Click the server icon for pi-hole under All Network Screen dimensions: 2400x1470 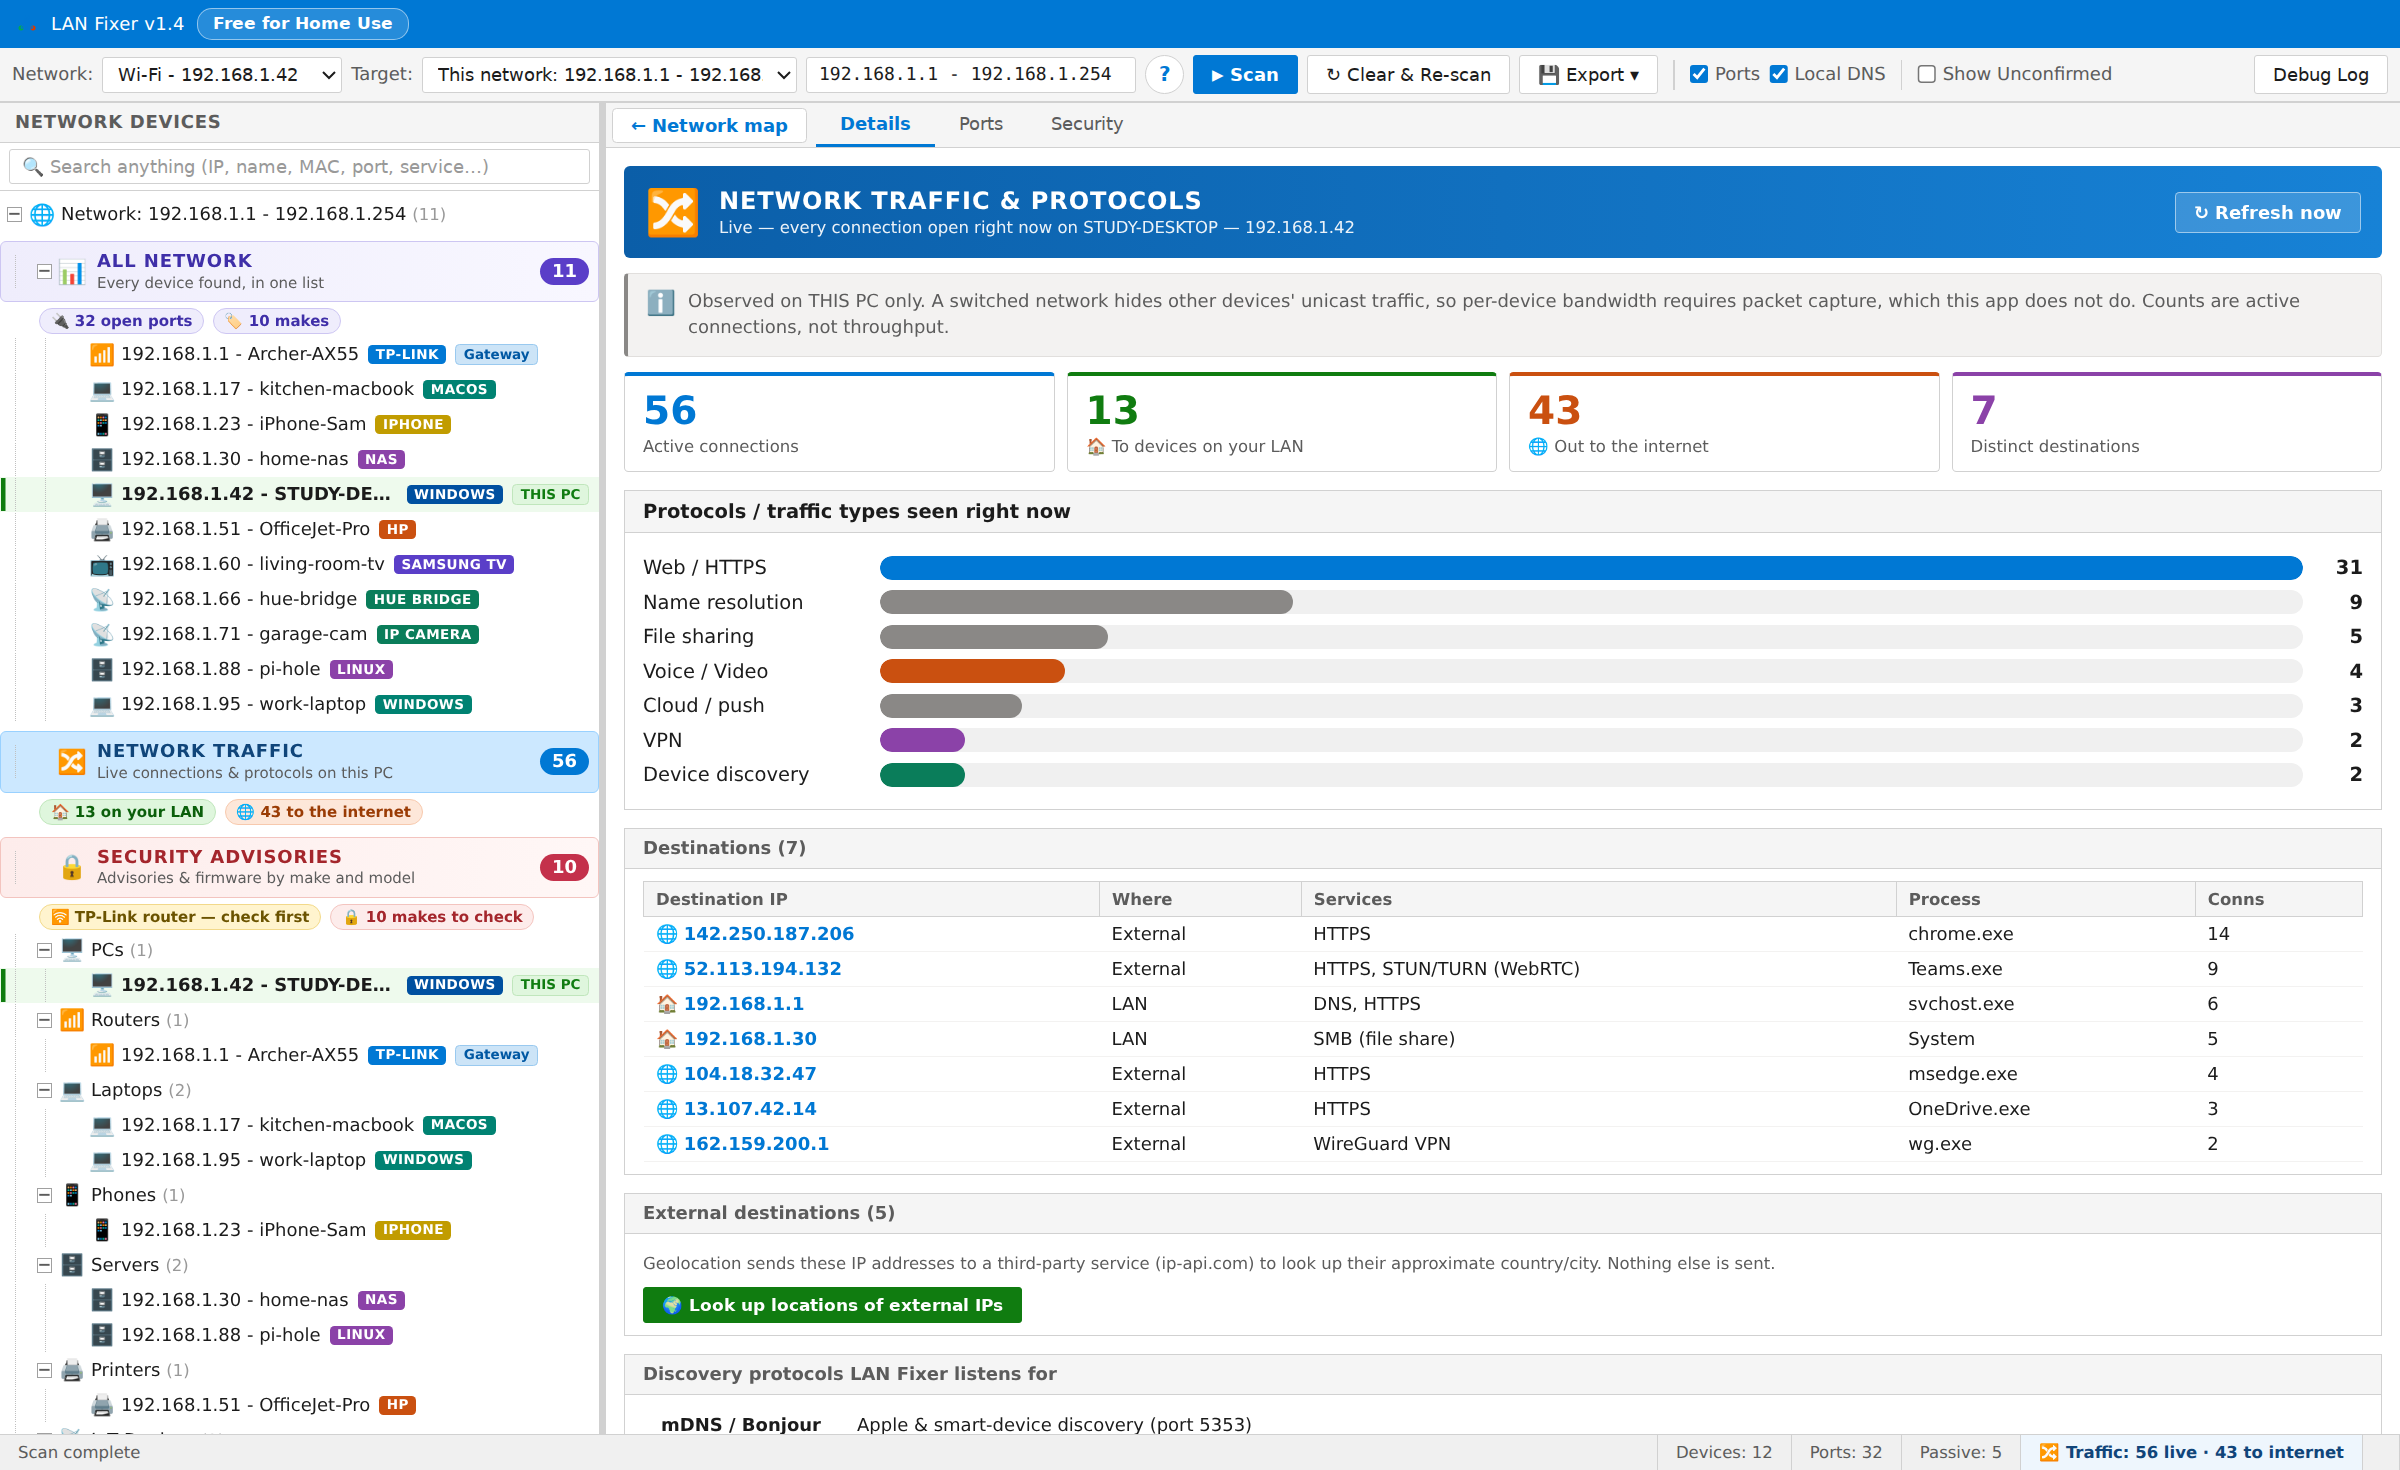coord(102,670)
